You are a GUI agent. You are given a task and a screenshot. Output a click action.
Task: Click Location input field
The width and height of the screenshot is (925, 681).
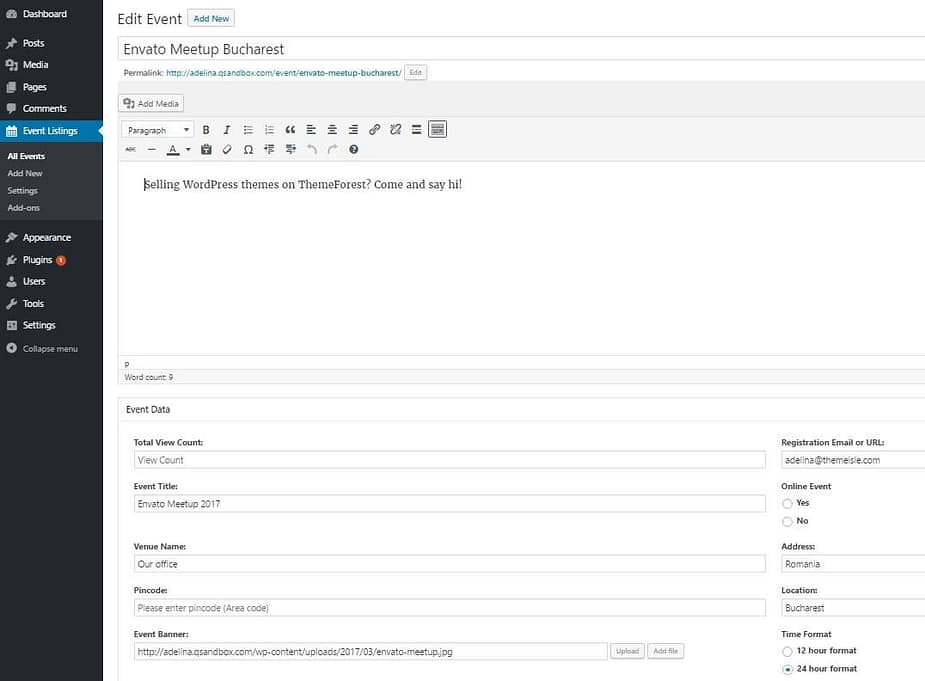[853, 607]
